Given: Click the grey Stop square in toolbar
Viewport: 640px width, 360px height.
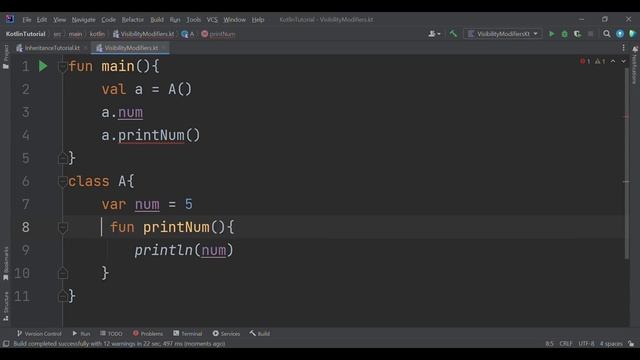Looking at the screenshot, I should click(x=590, y=34).
